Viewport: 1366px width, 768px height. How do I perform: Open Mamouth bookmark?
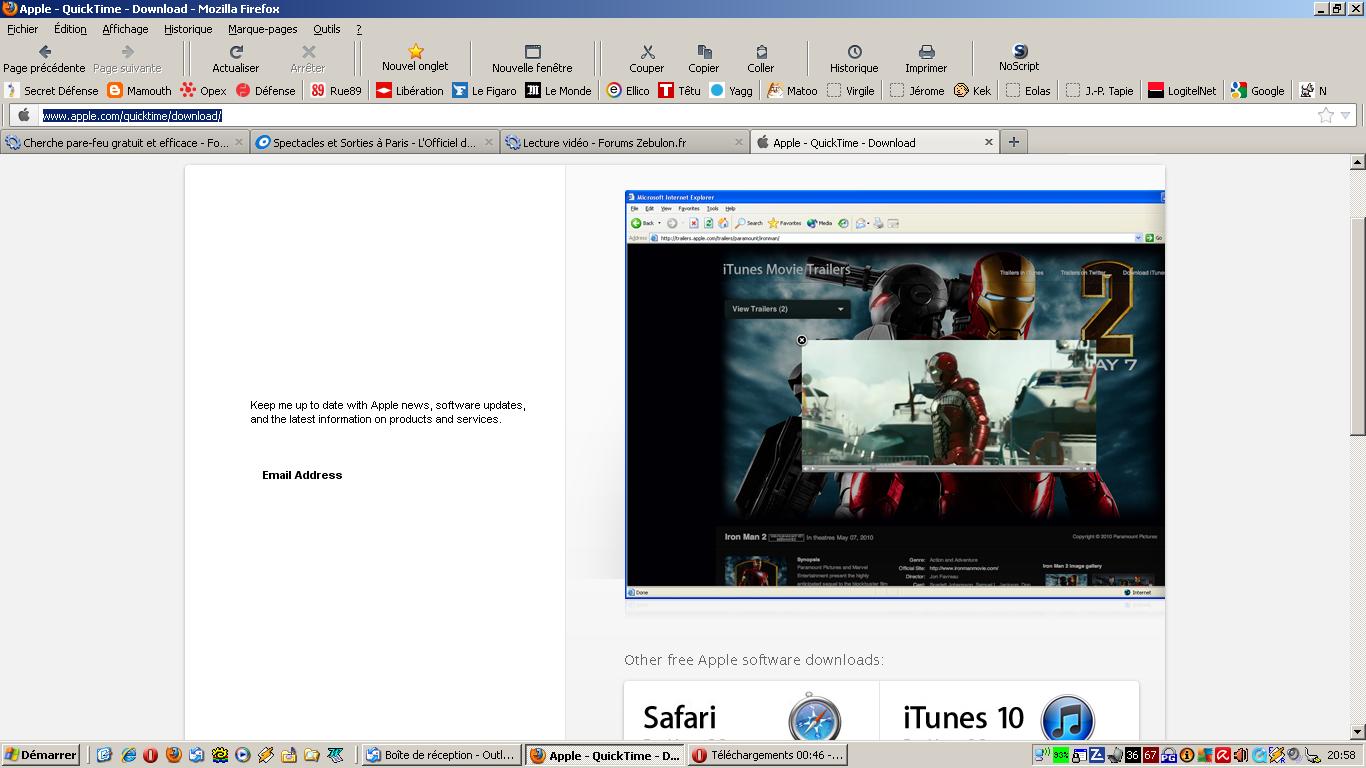coord(139,90)
